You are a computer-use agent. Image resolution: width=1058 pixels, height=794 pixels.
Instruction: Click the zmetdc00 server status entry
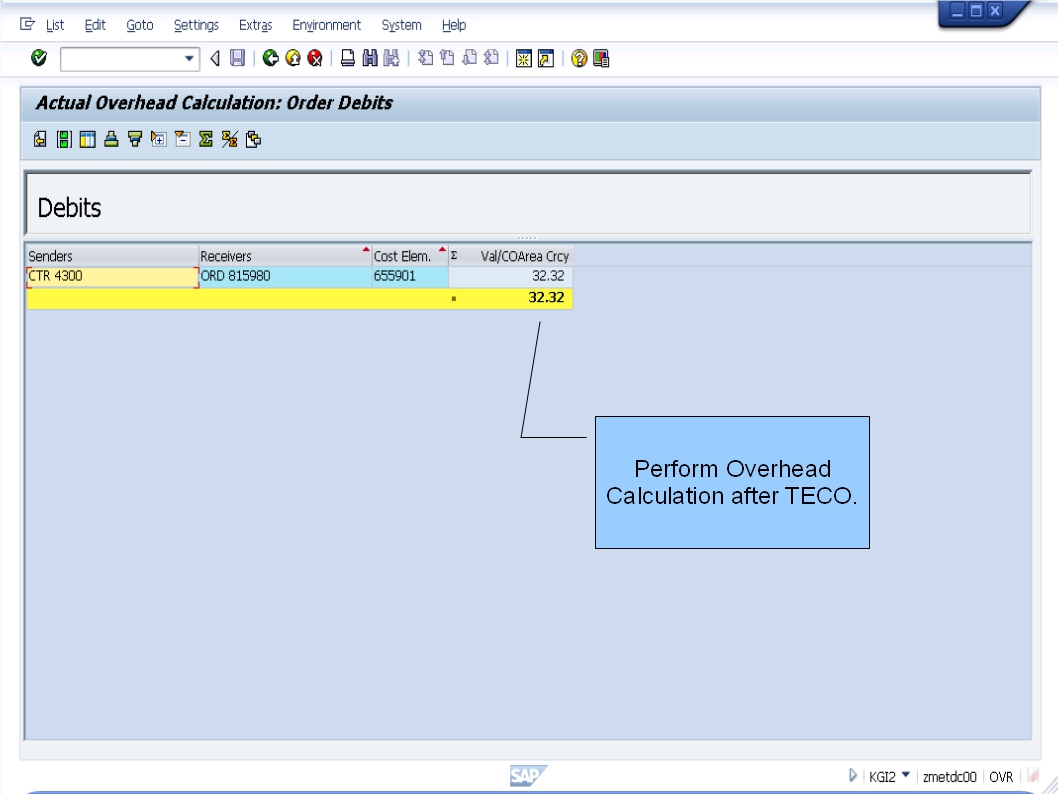[949, 777]
